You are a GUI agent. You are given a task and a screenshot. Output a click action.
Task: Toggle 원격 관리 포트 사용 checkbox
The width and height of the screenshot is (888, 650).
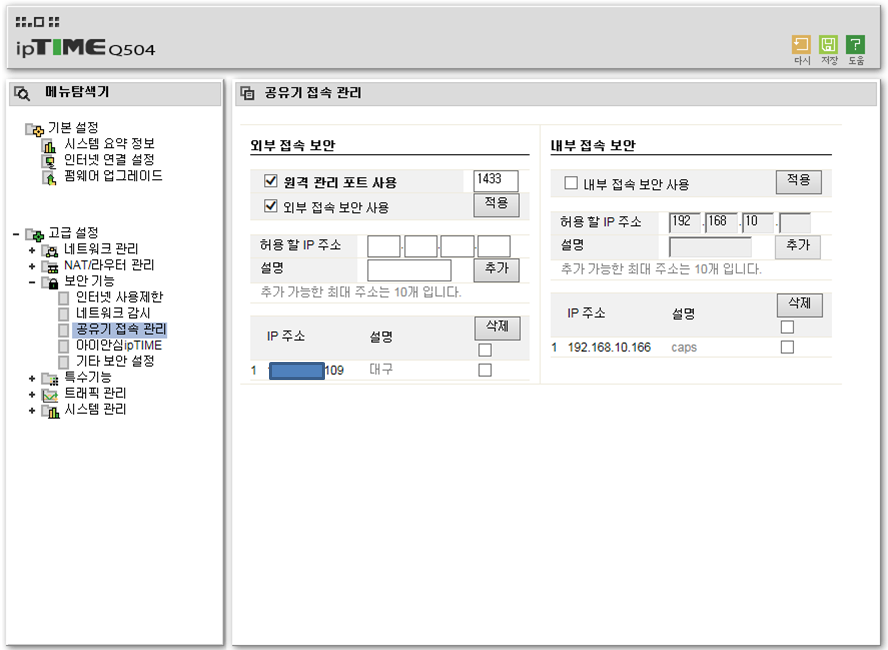[271, 181]
